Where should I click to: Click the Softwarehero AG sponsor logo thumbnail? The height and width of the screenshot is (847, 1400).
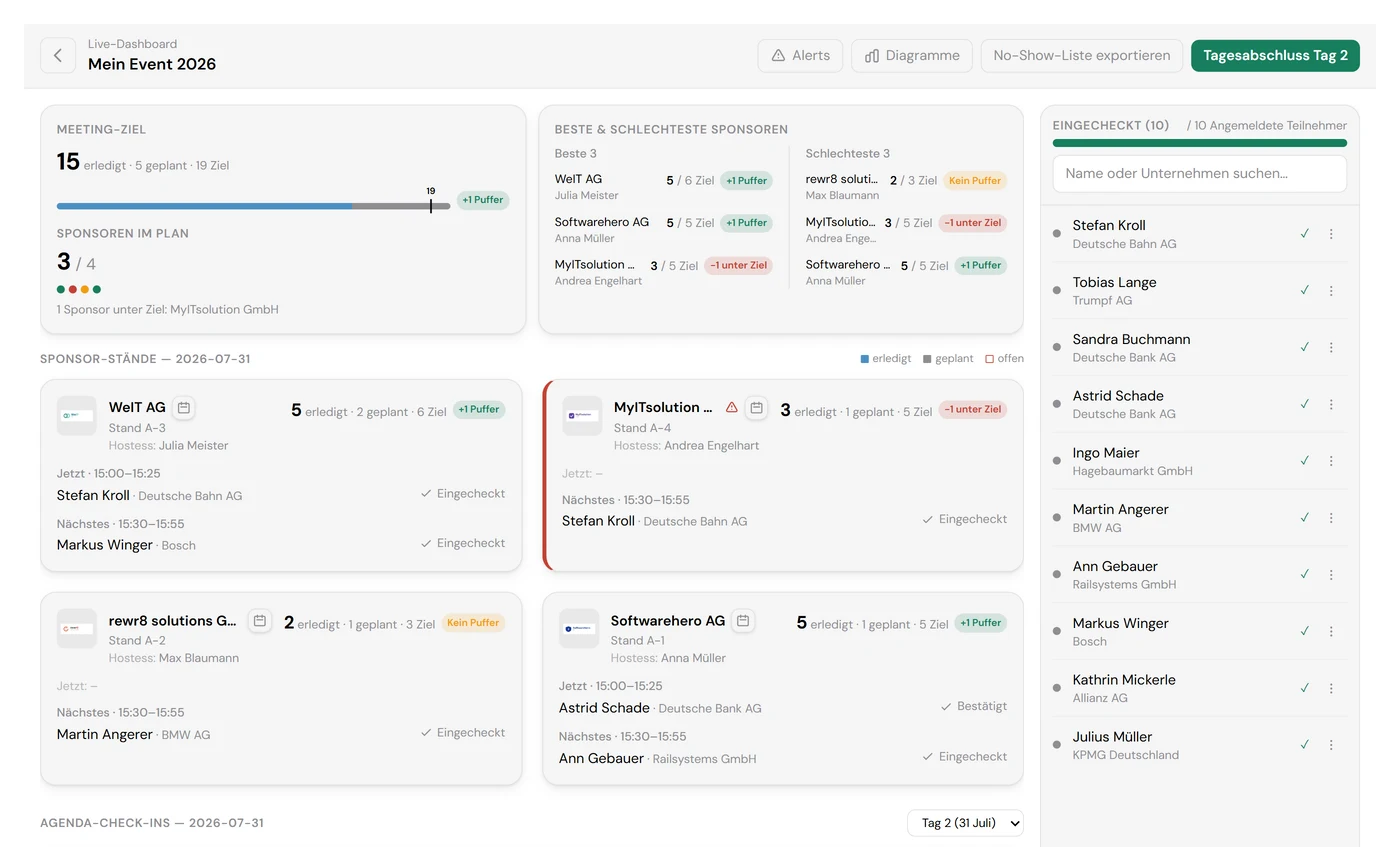[580, 629]
